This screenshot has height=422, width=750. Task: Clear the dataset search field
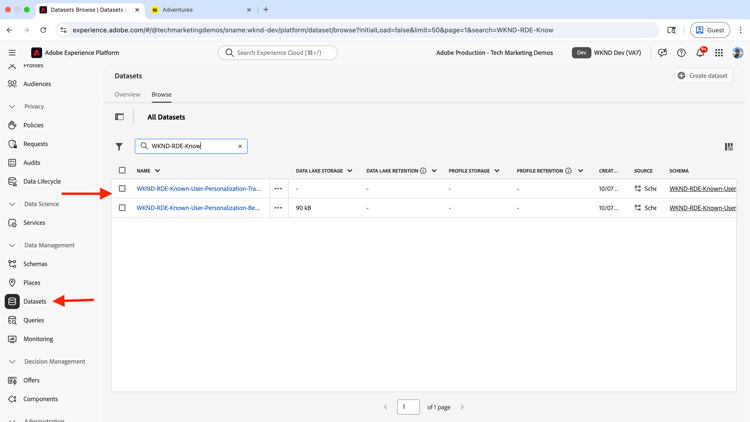240,146
